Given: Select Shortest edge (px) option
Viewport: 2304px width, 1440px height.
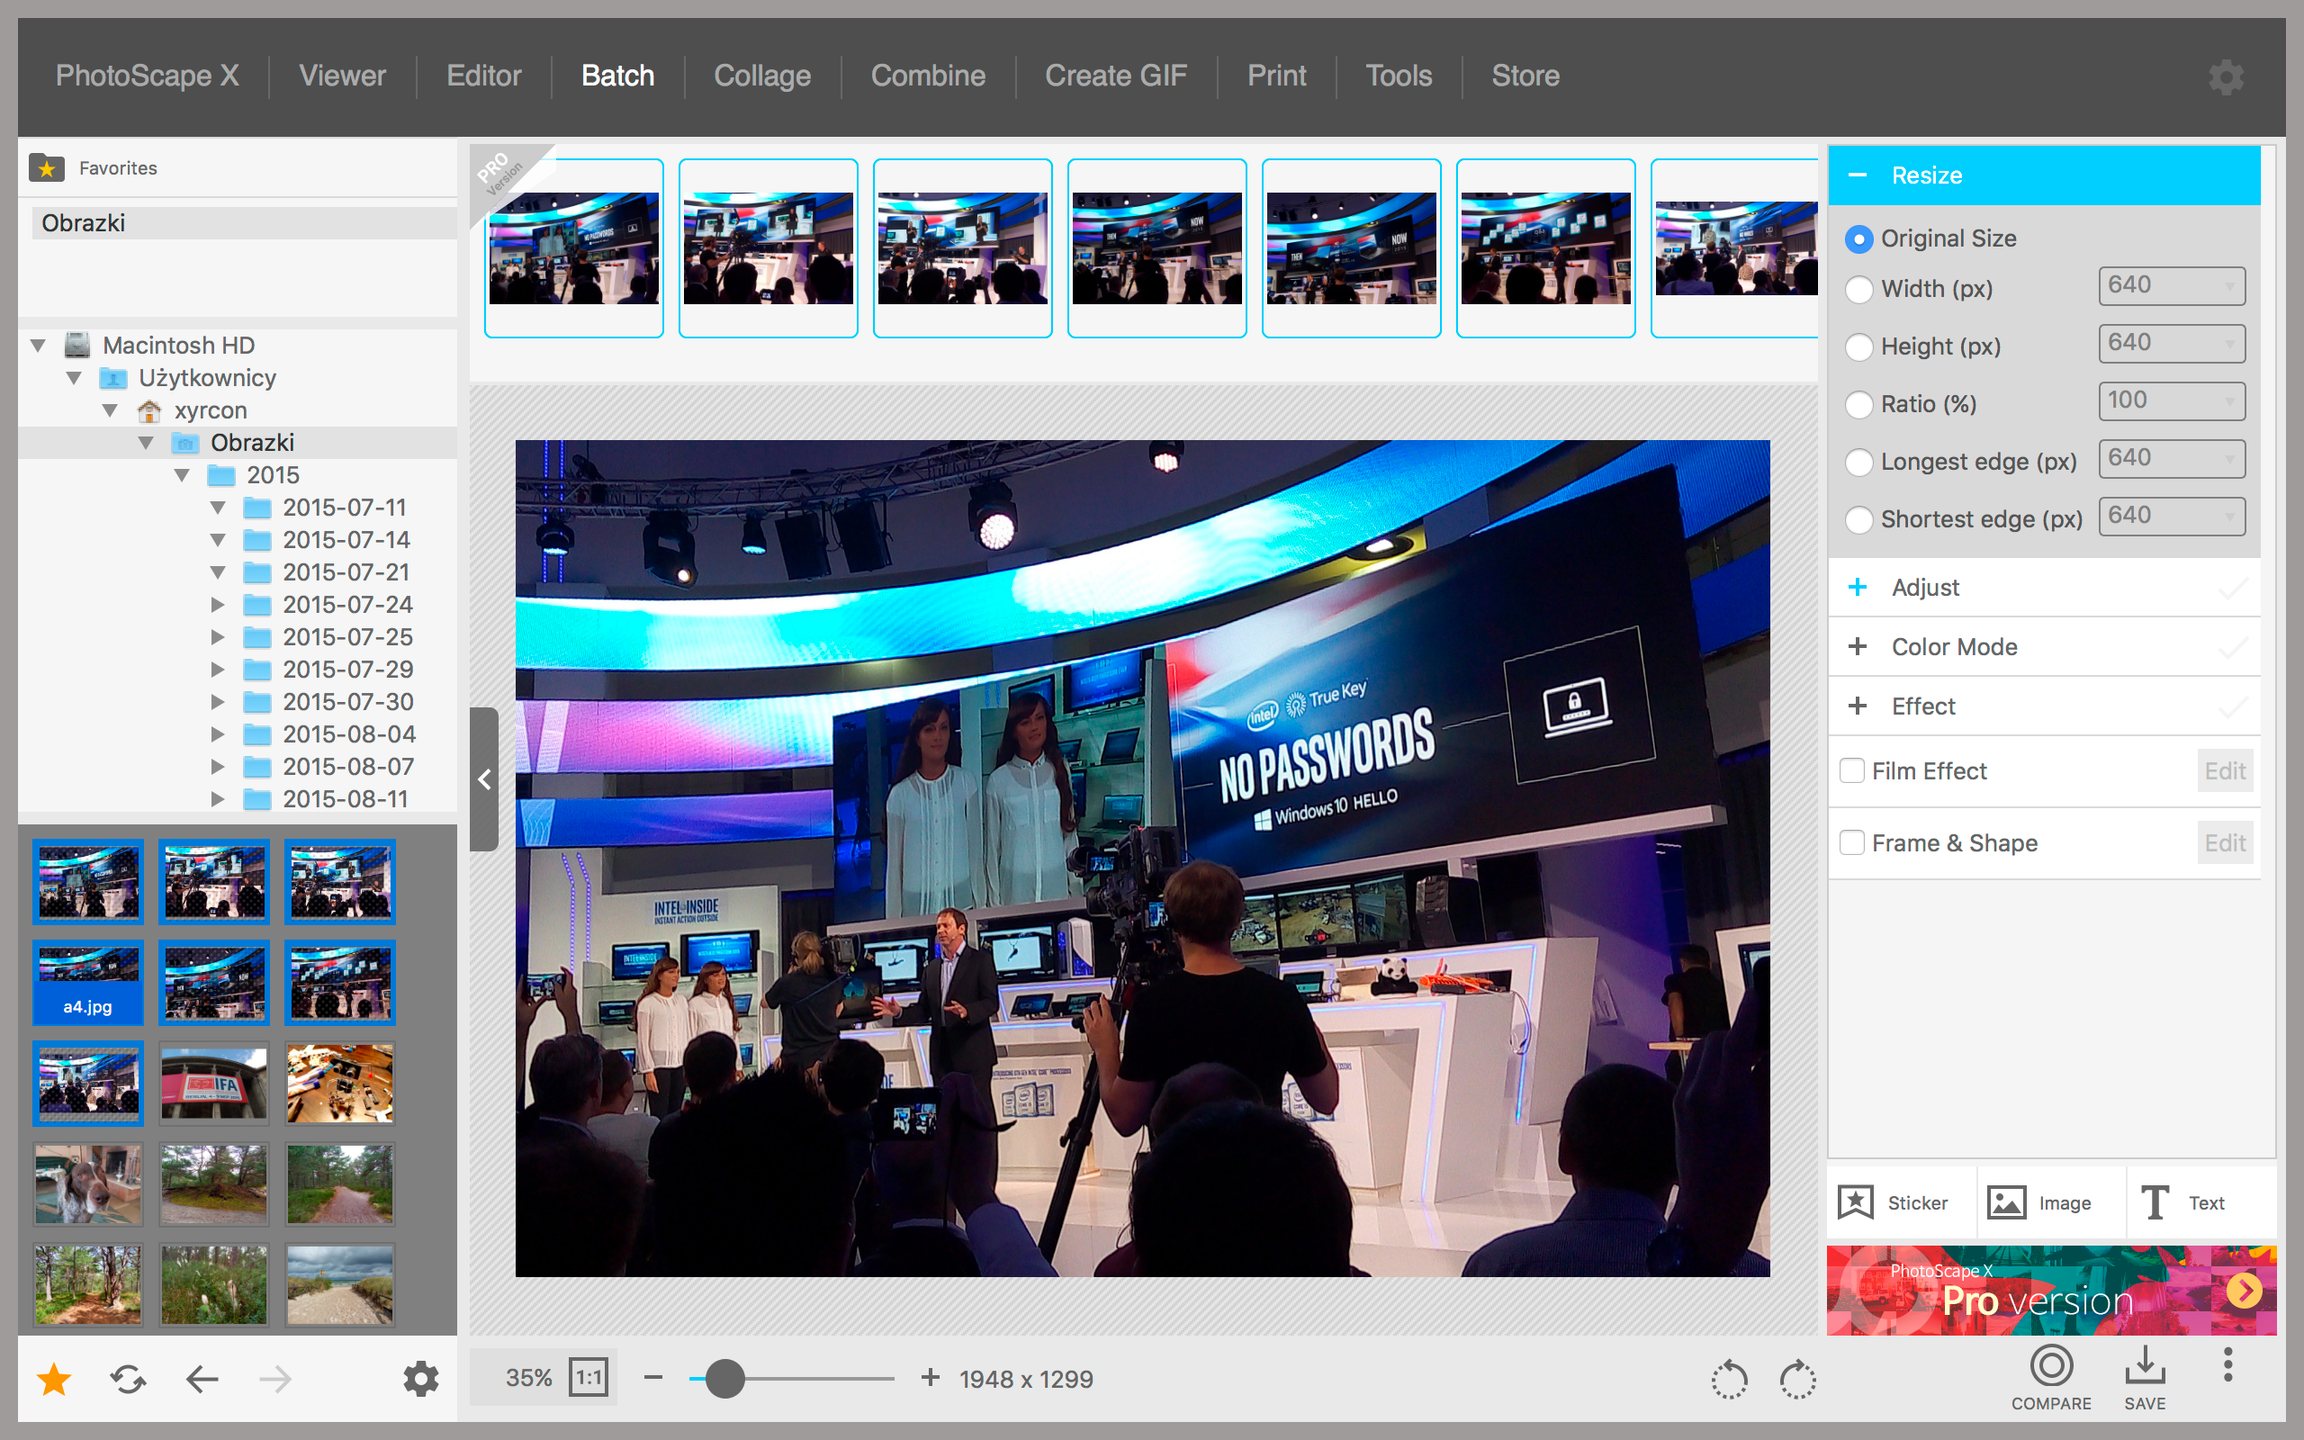Looking at the screenshot, I should (x=1859, y=520).
